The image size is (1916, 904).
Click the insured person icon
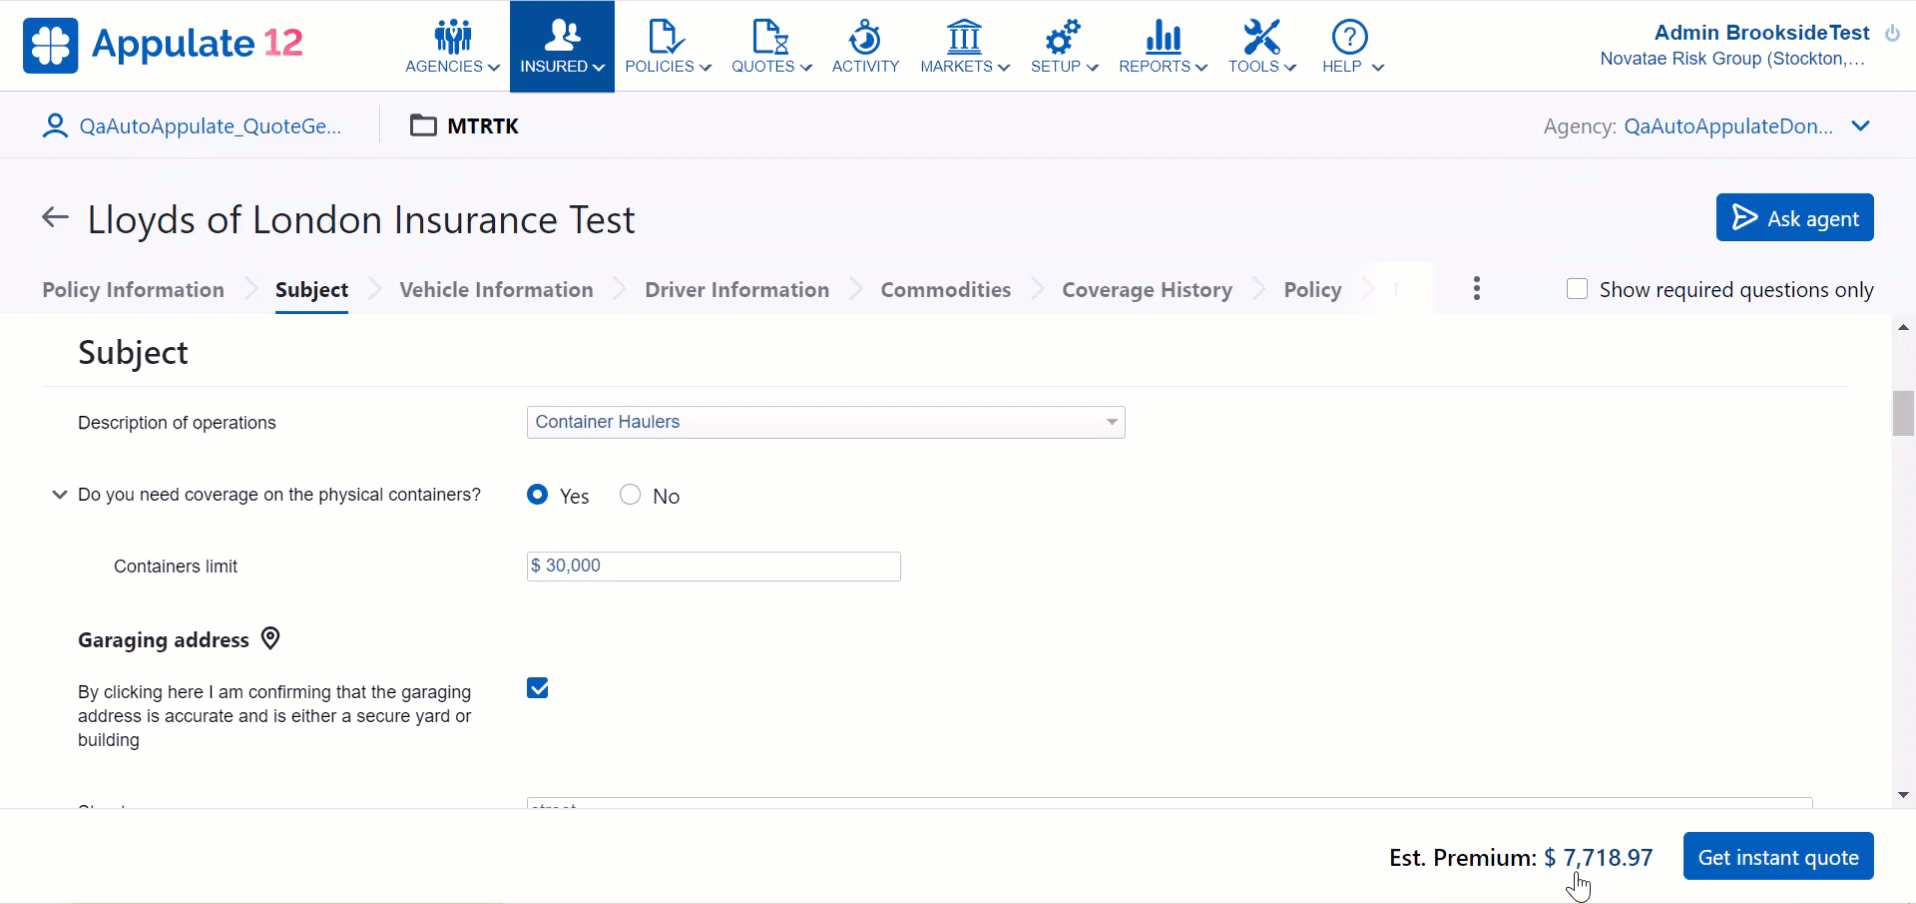coord(55,126)
